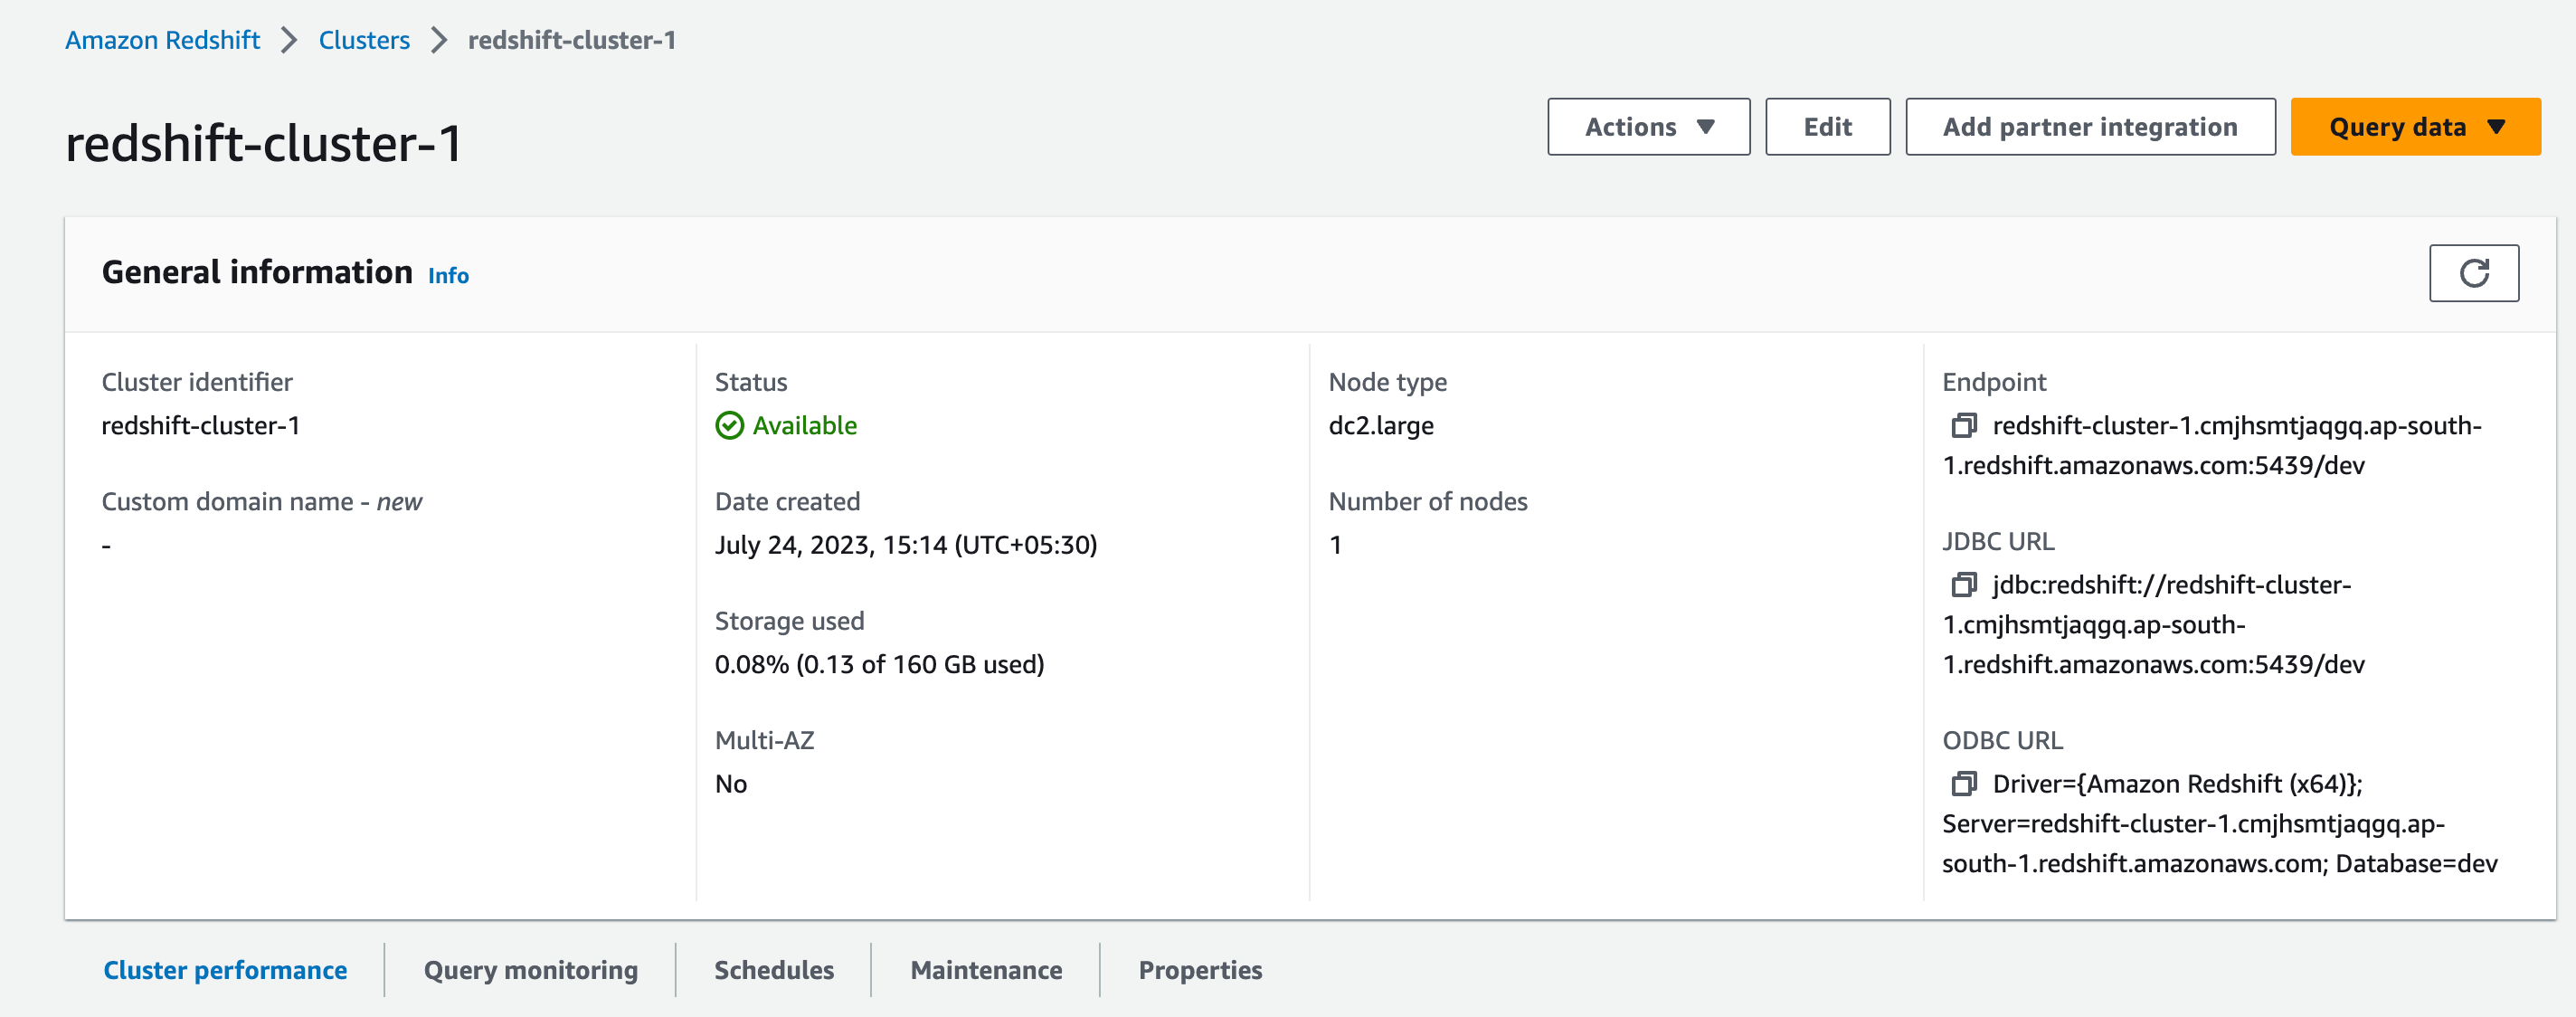Viewport: 2576px width, 1017px height.
Task: Click the Edit button
Action: click(1827, 127)
